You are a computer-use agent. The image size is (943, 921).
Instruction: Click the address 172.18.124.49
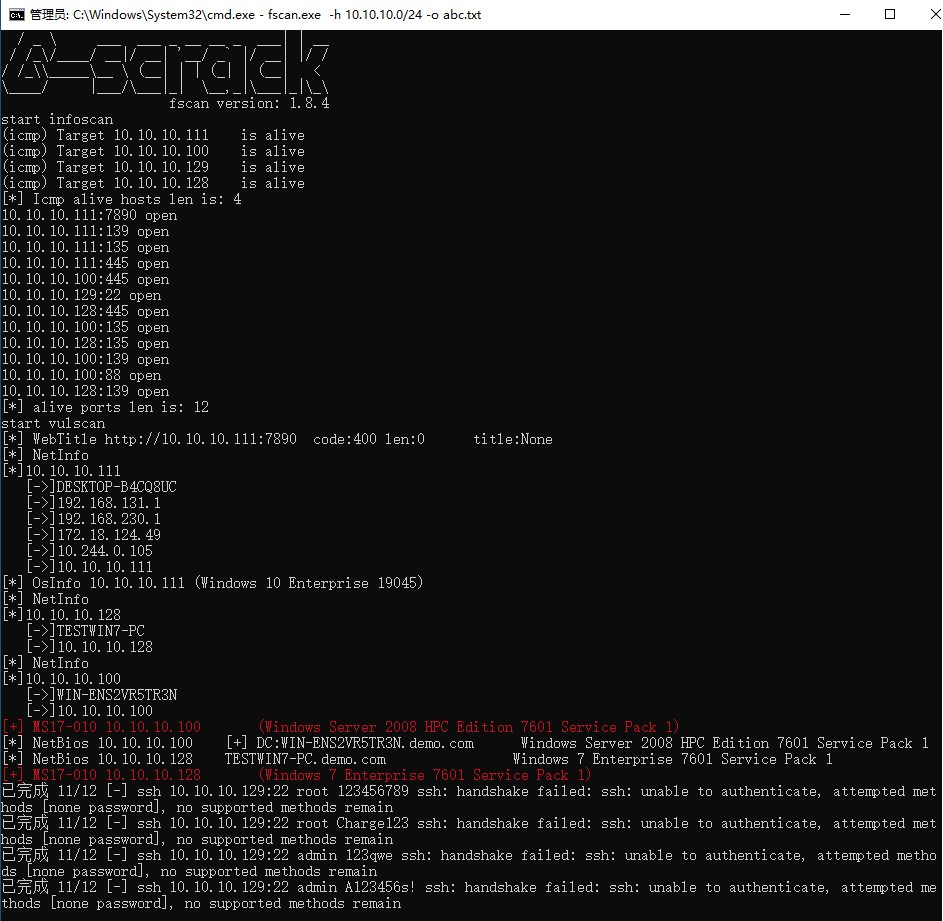[109, 535]
